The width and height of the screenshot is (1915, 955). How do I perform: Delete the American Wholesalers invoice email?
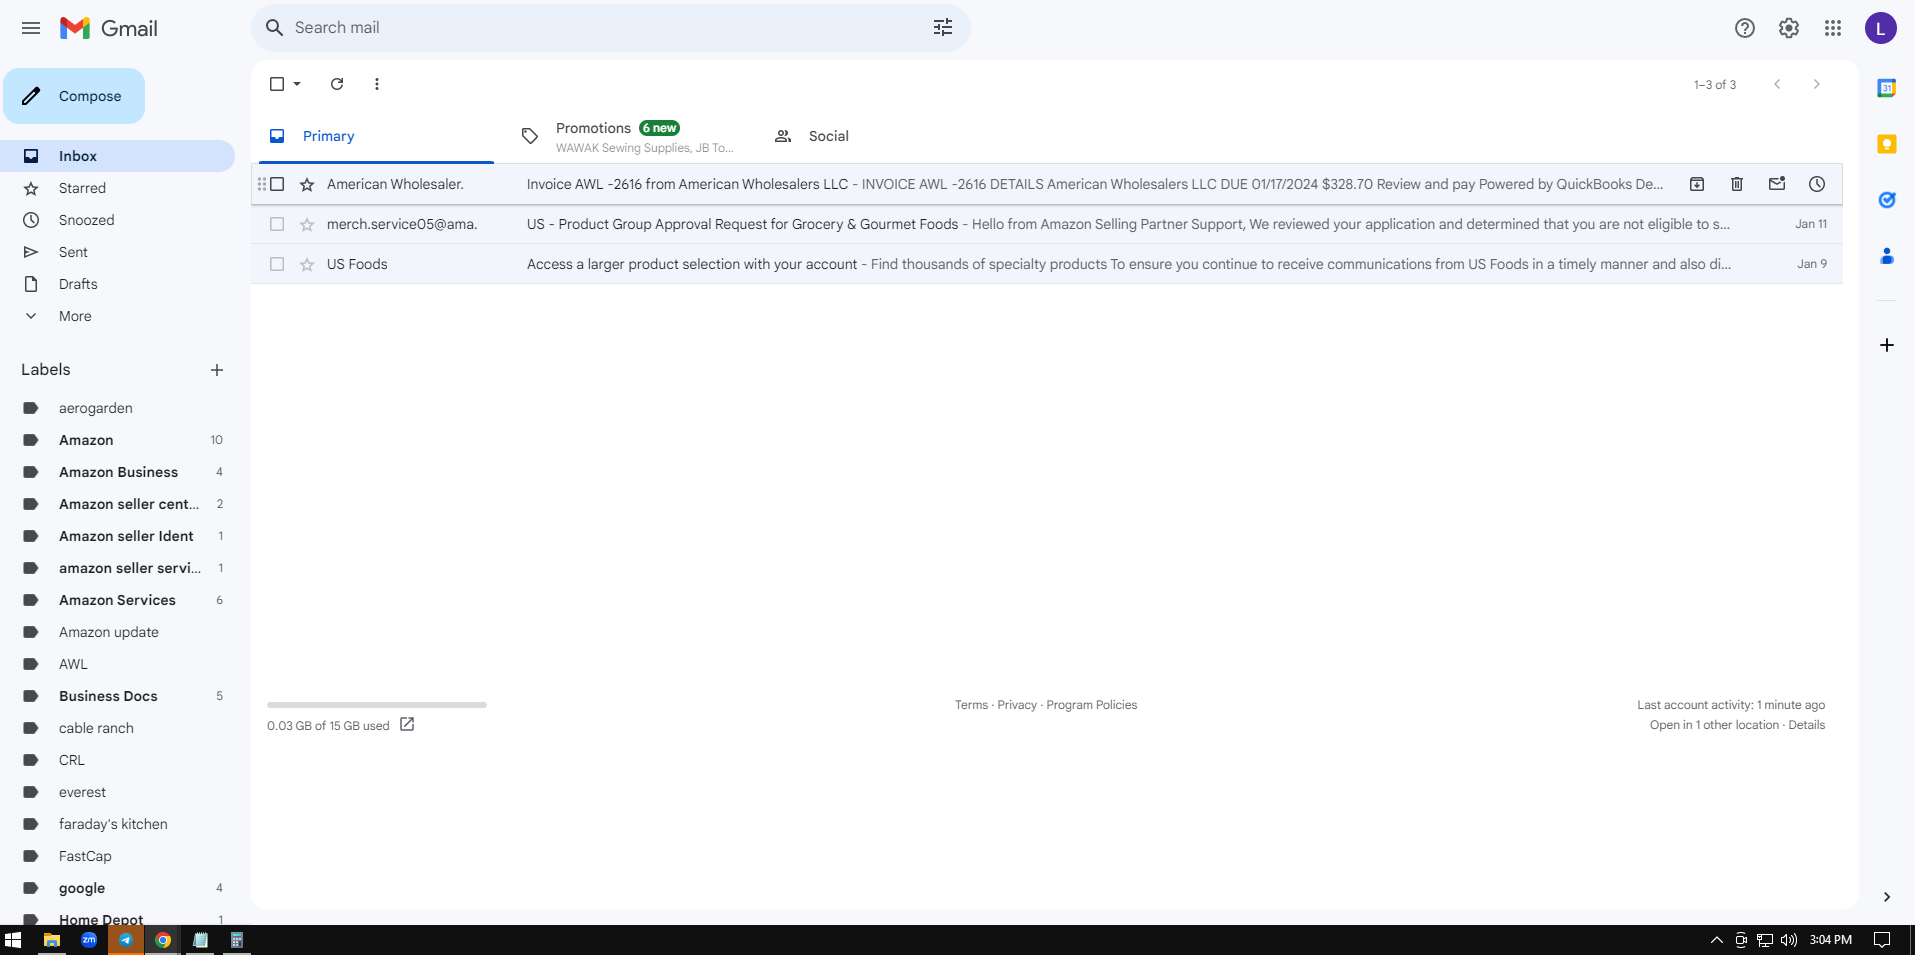click(1737, 184)
